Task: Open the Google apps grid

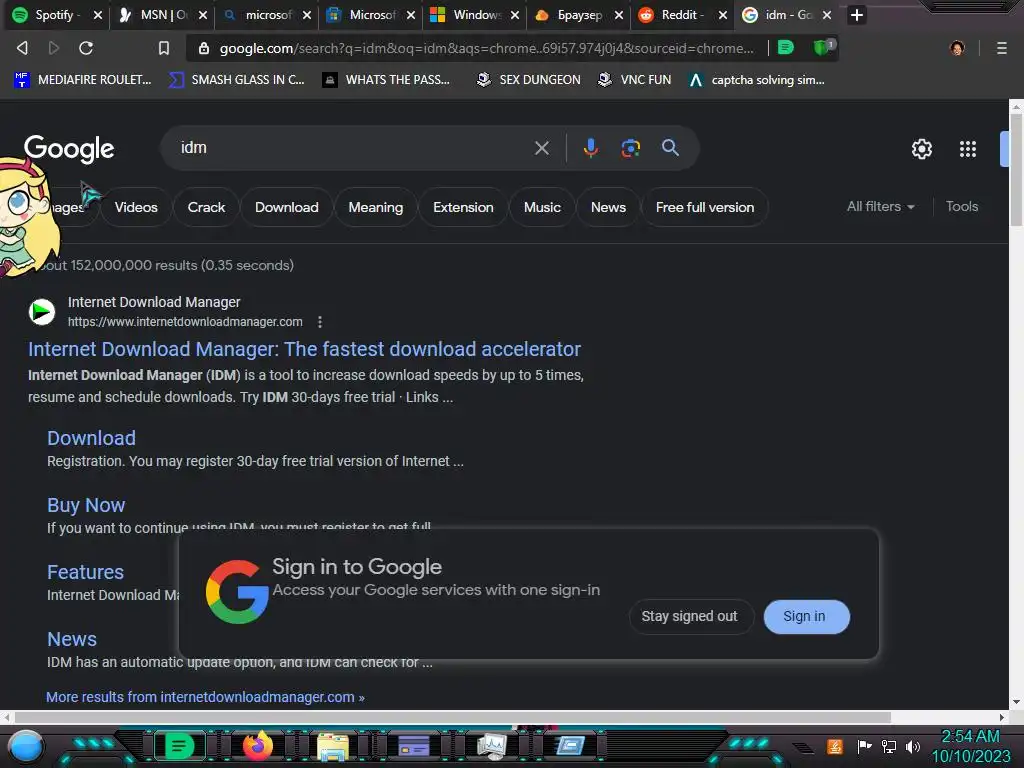Action: [x=968, y=149]
